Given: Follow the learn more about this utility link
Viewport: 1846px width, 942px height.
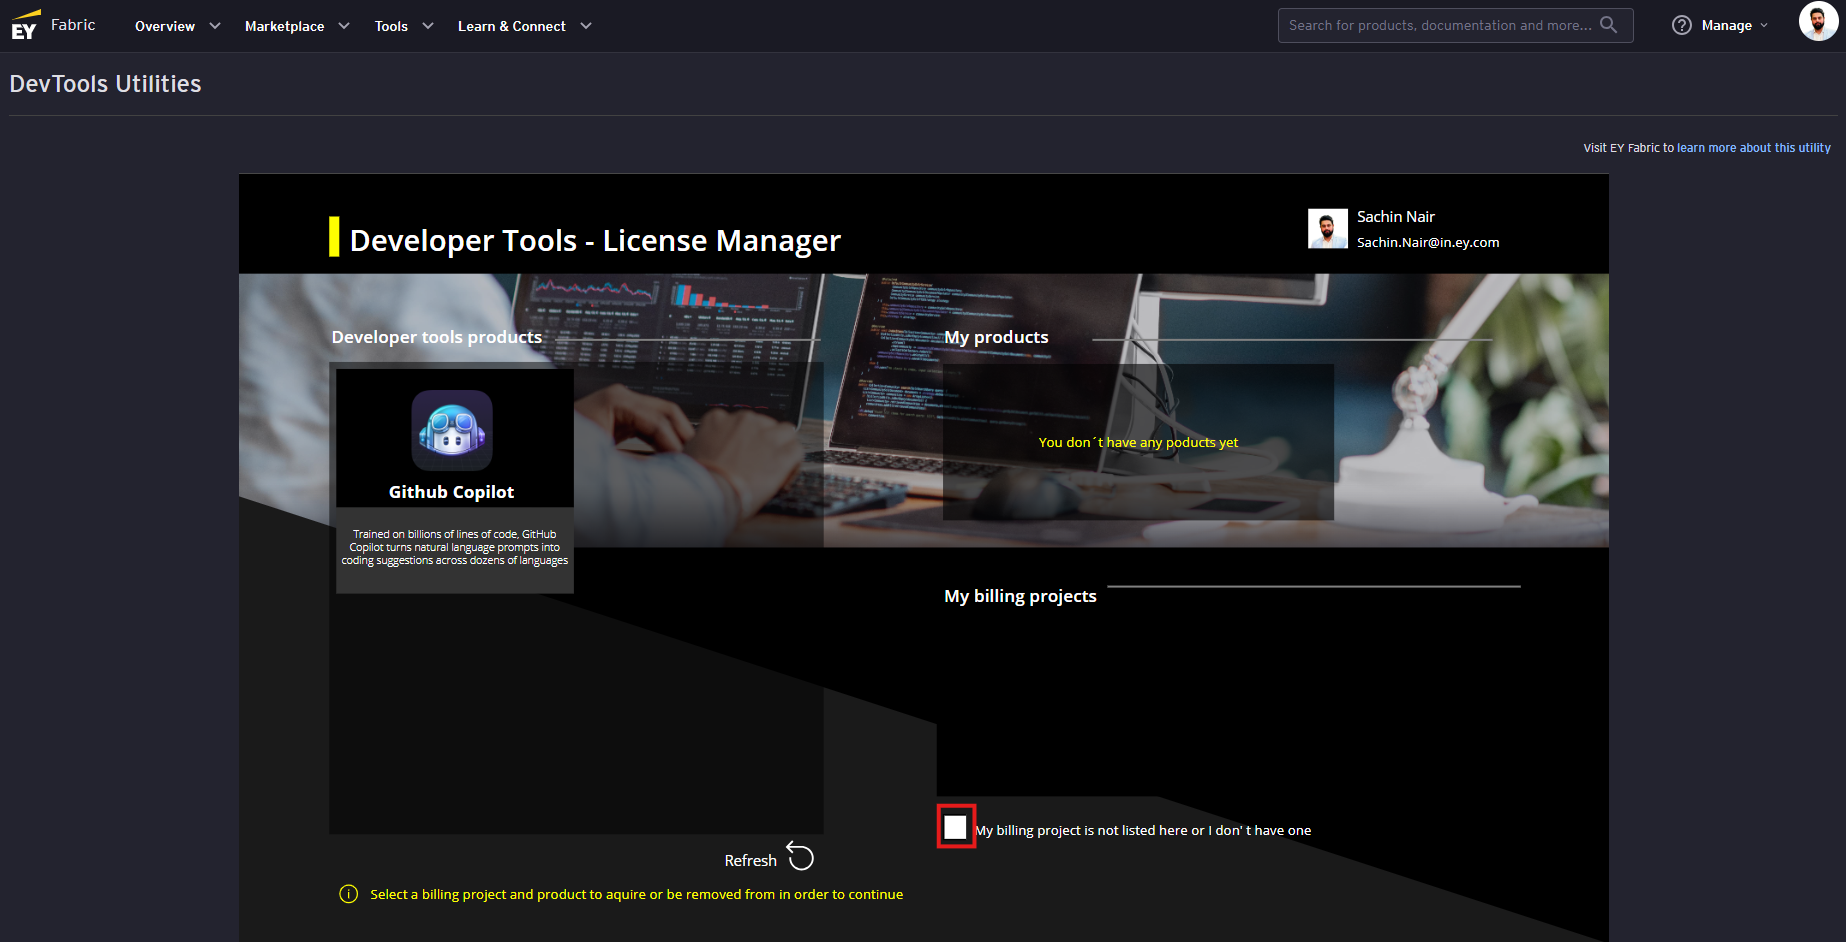Looking at the screenshot, I should click(1753, 148).
